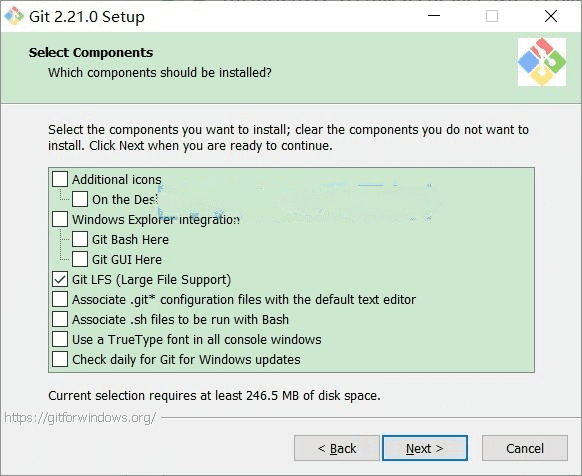Click the disk space requirement text
Viewport: 582px width, 476px height.
coord(215,396)
